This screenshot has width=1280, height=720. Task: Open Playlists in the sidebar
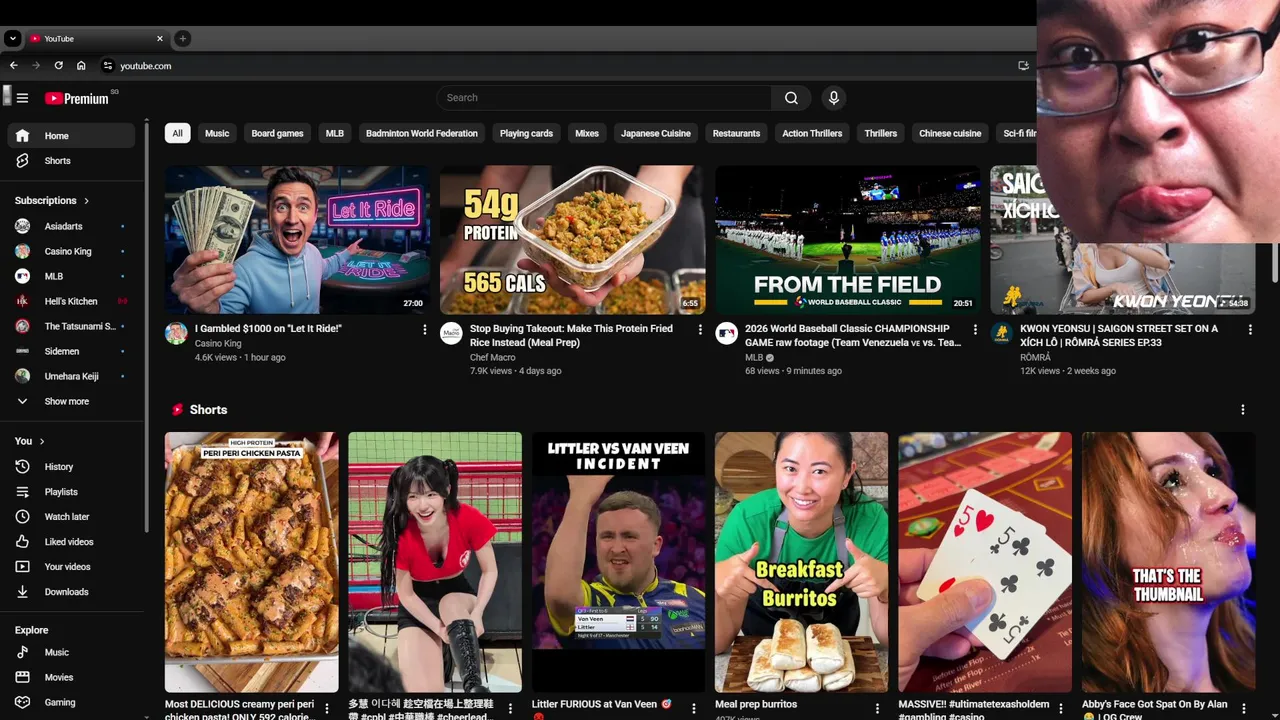pos(70,492)
